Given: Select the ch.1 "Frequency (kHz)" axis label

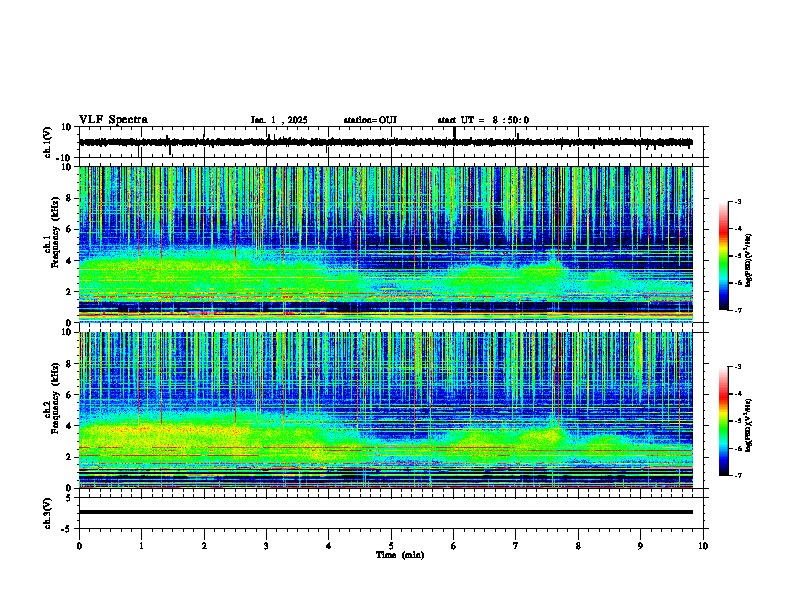Looking at the screenshot, I should (x=55, y=232).
